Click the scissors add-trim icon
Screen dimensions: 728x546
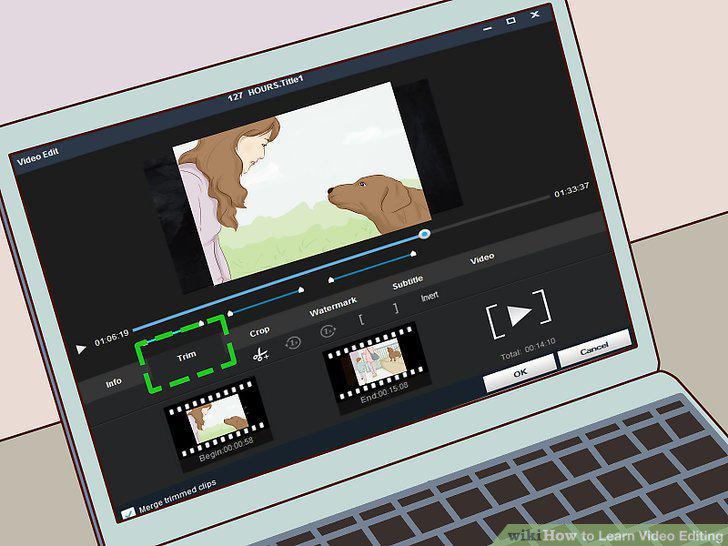pos(260,355)
